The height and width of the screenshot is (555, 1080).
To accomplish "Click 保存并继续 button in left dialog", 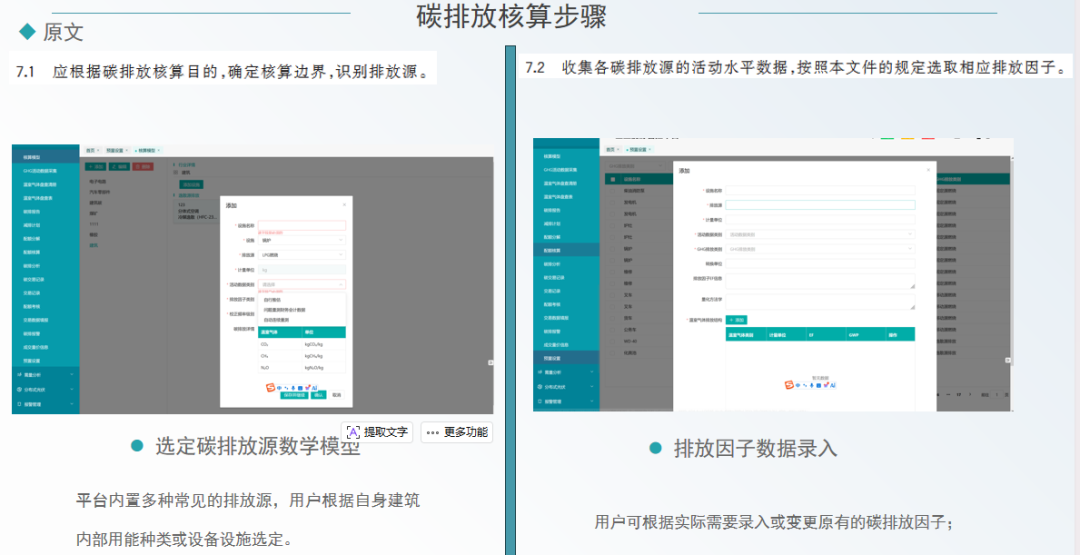I will coord(293,395).
